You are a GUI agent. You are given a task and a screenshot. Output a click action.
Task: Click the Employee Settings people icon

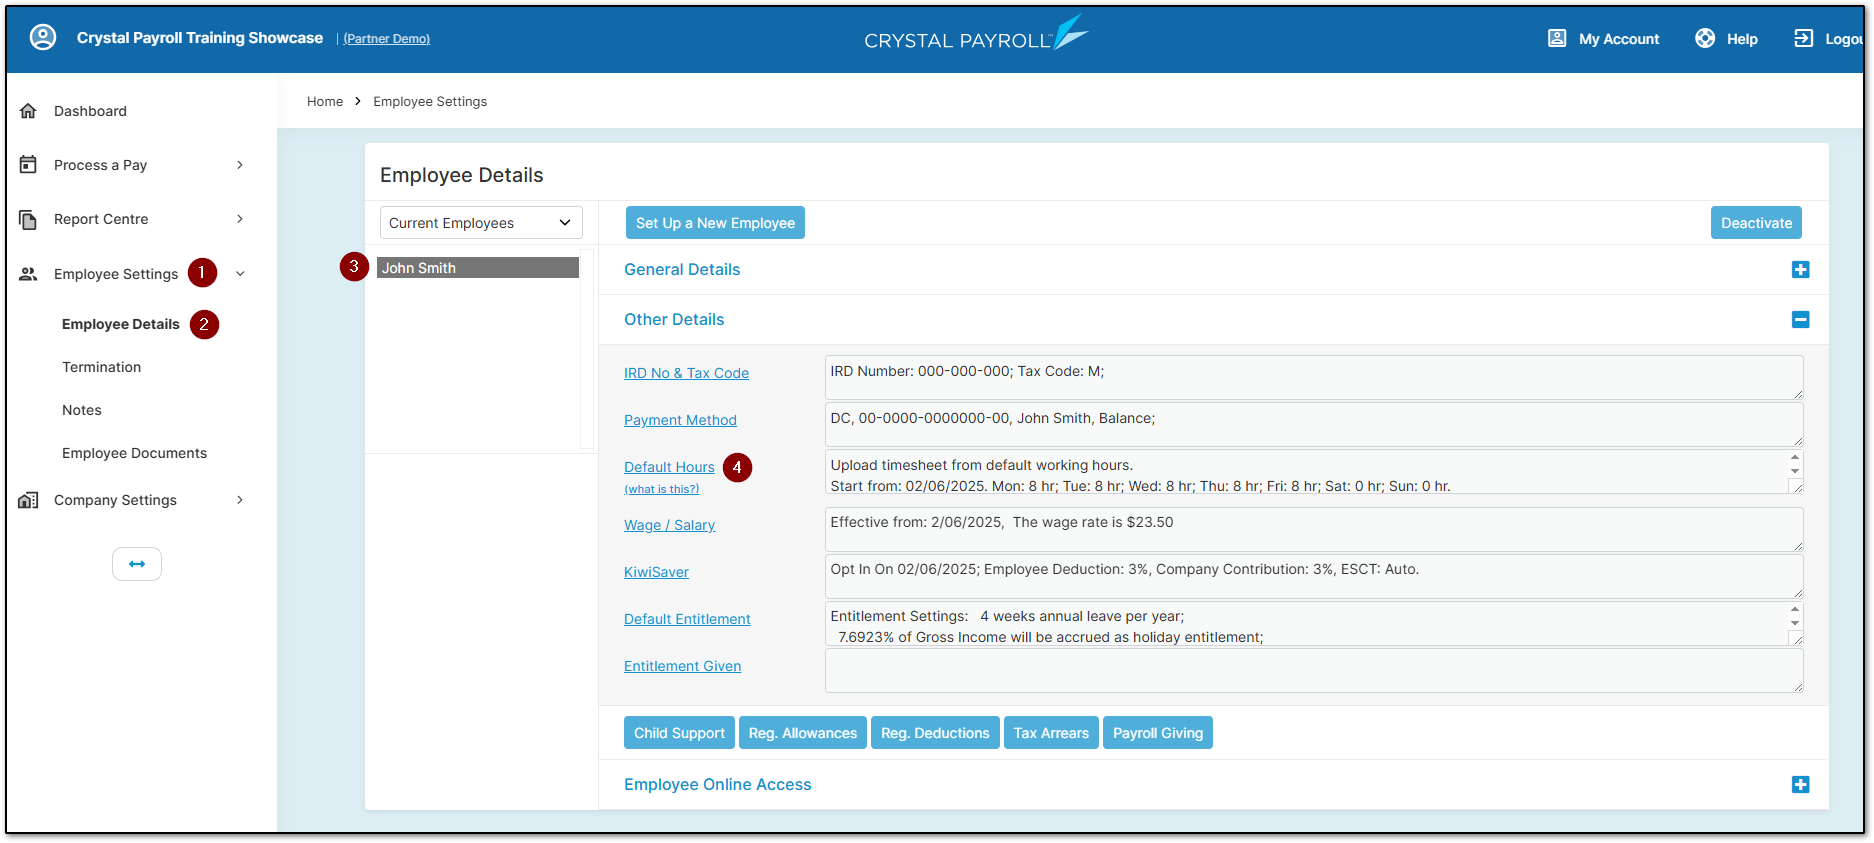tap(28, 274)
